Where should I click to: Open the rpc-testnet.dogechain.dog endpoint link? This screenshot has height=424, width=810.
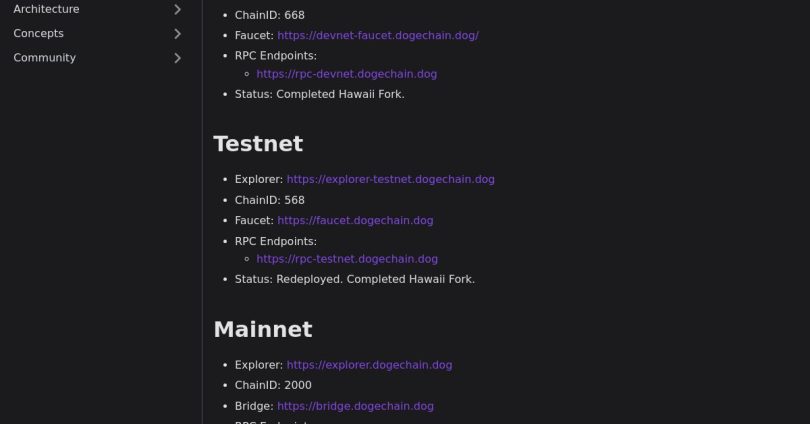(346, 259)
